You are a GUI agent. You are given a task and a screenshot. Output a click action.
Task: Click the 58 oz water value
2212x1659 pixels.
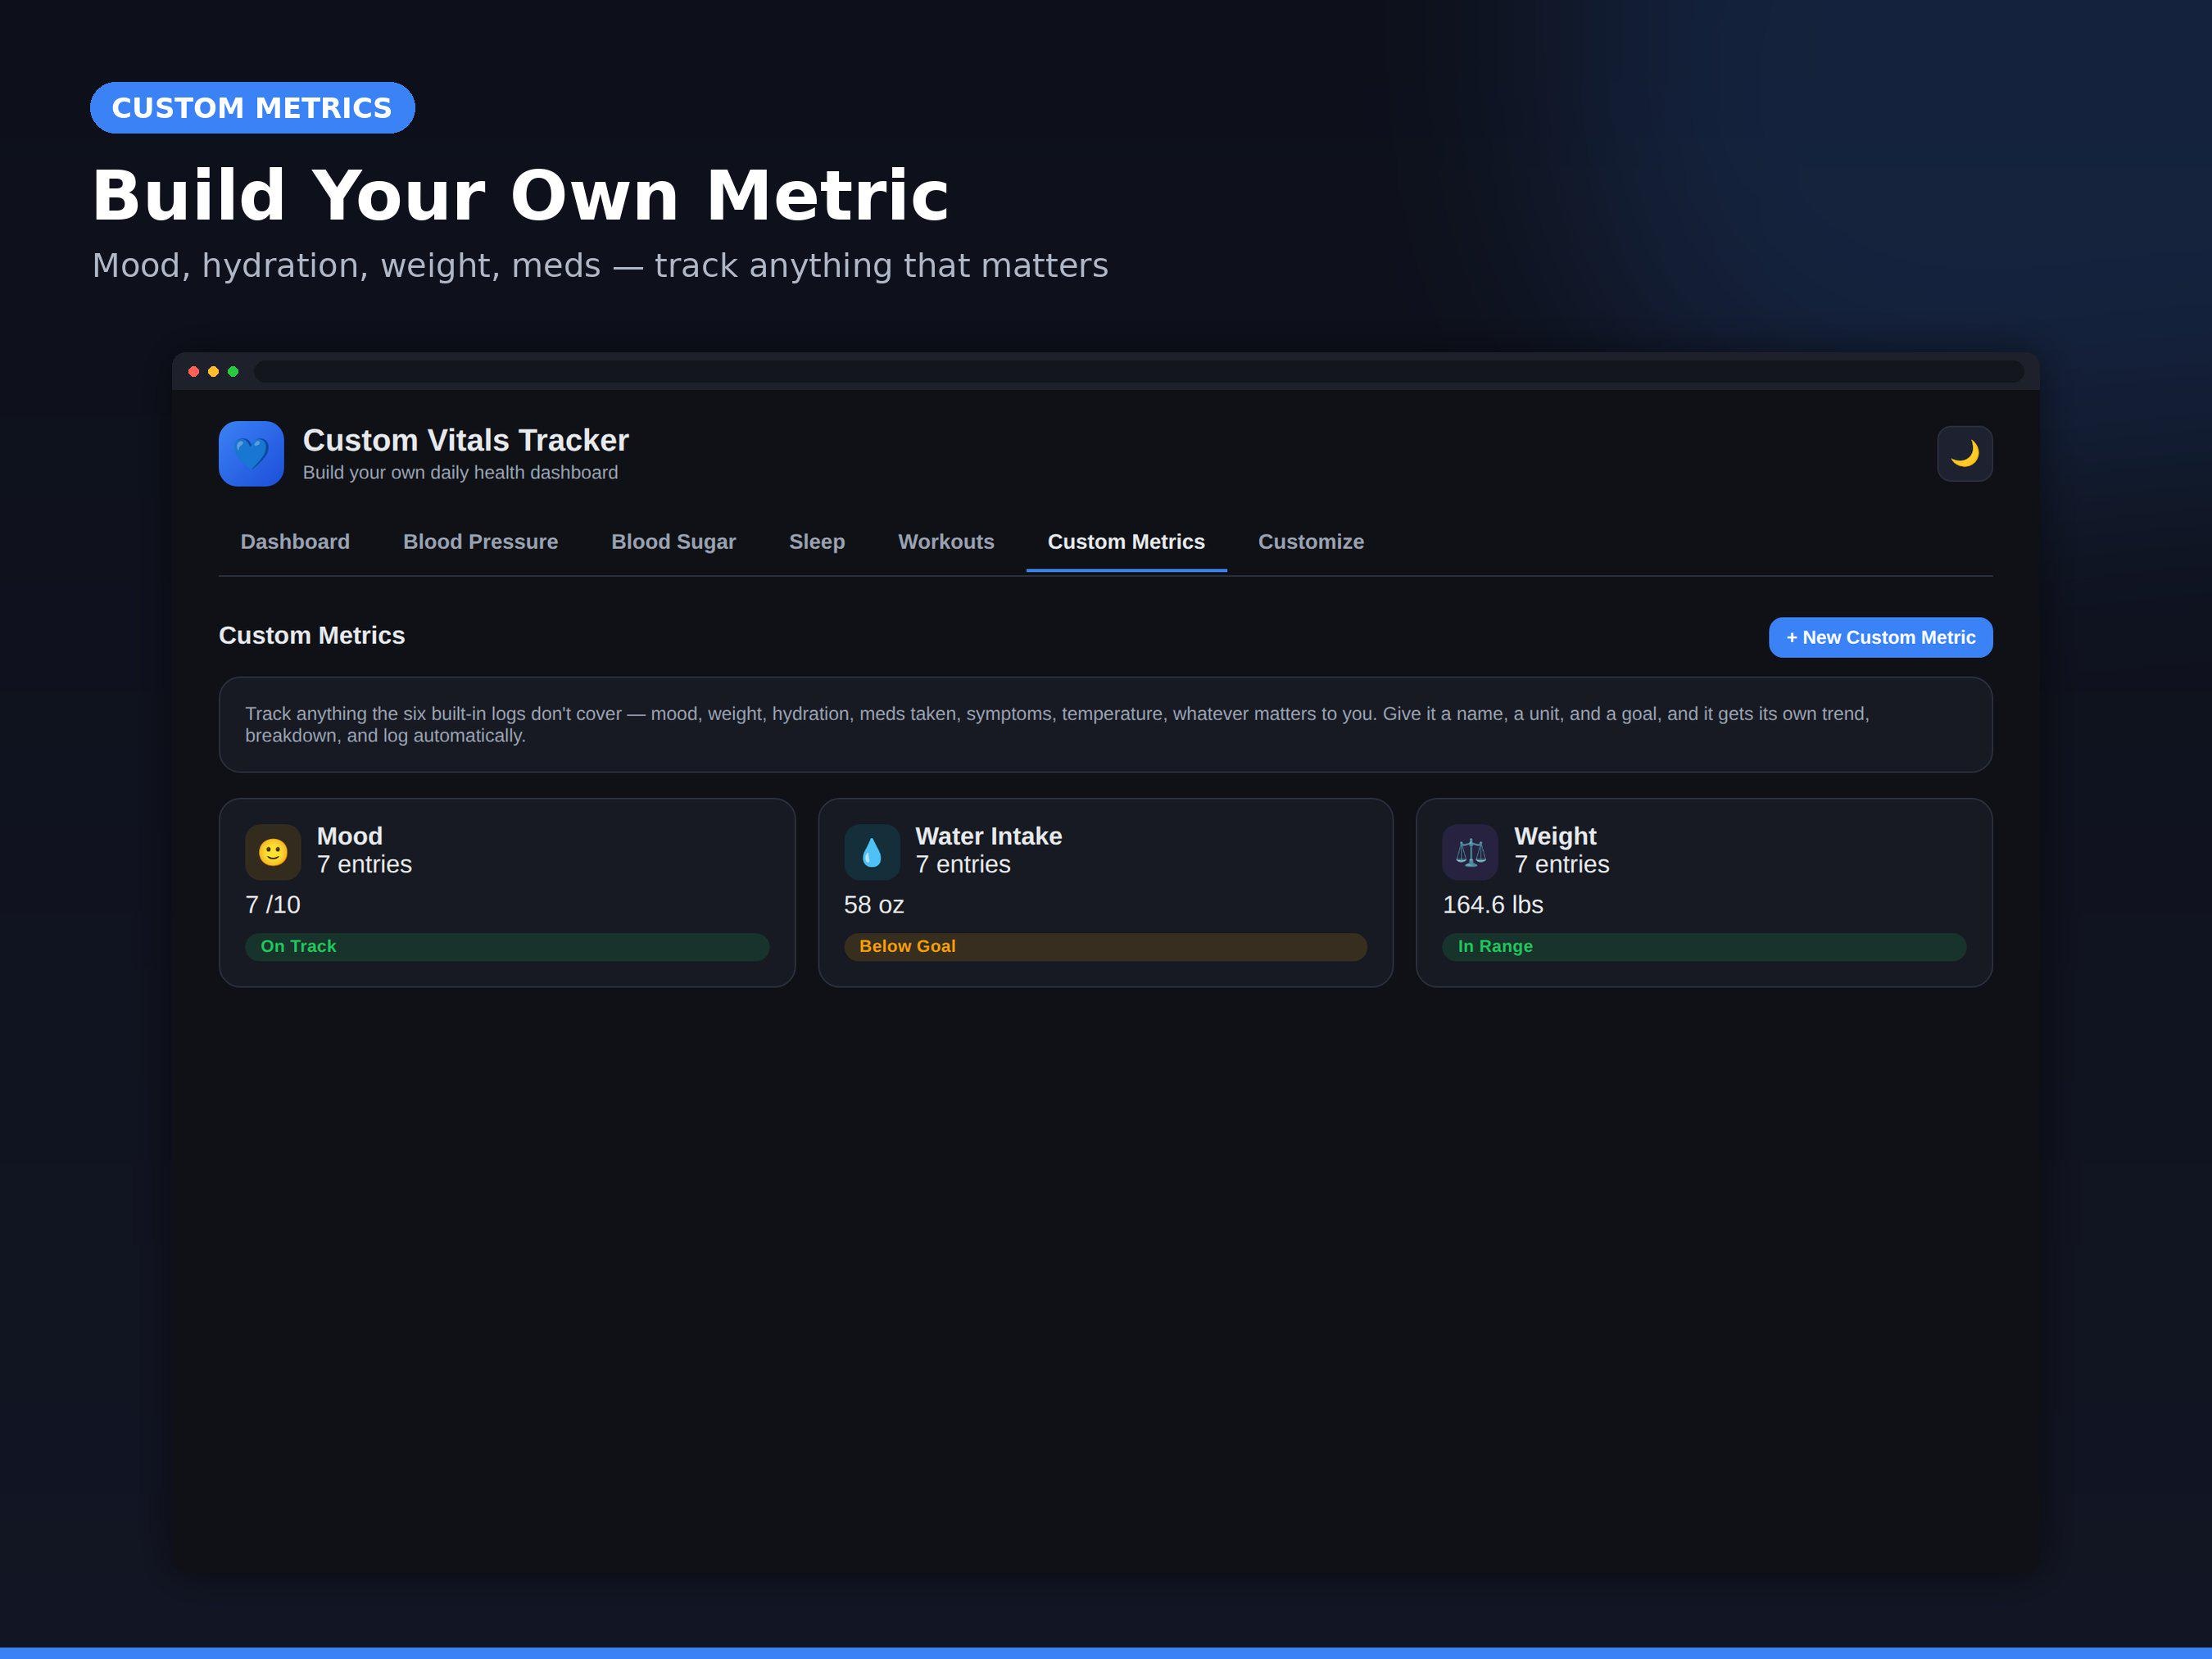[873, 905]
